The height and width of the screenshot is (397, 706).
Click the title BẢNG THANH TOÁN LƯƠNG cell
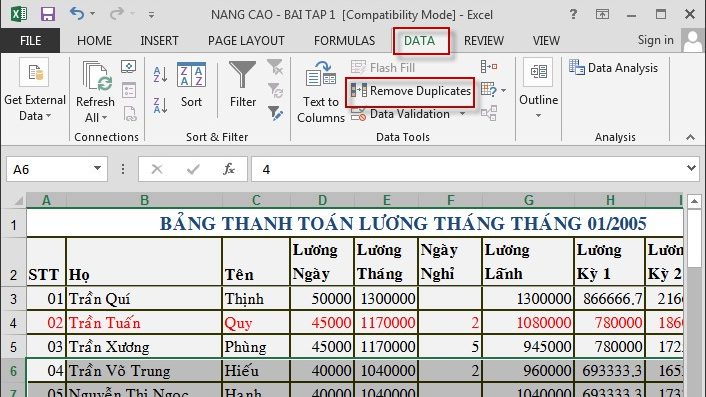[355, 223]
